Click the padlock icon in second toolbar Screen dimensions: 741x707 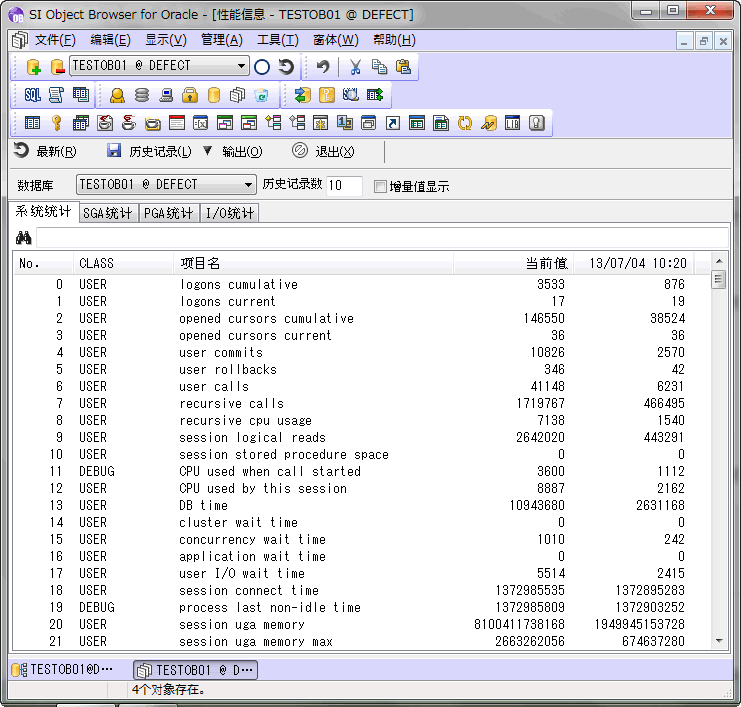pos(189,95)
